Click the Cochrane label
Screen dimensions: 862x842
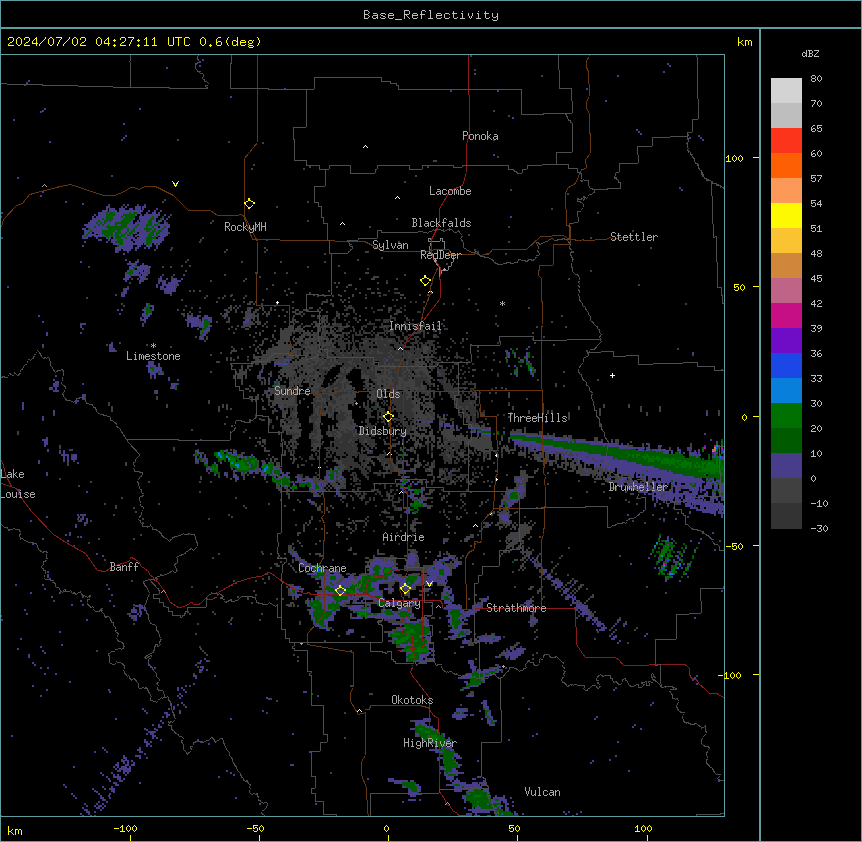[322, 568]
